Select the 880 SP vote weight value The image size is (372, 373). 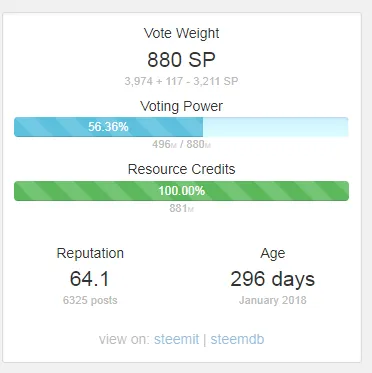[x=181, y=60]
